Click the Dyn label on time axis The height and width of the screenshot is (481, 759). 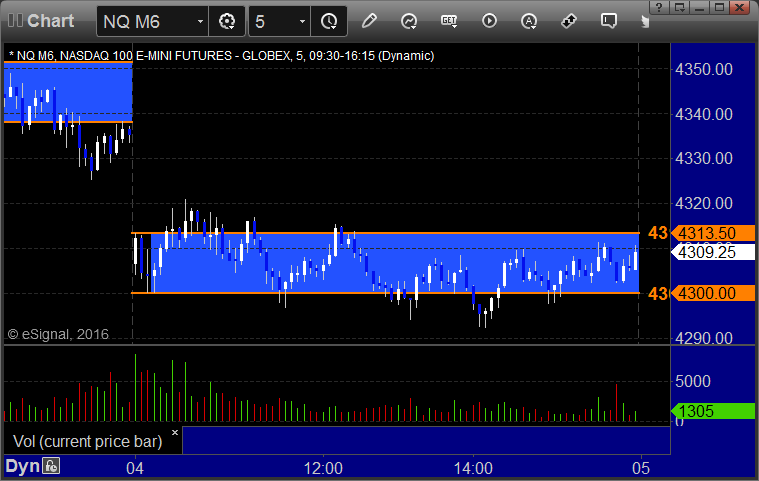click(x=22, y=466)
